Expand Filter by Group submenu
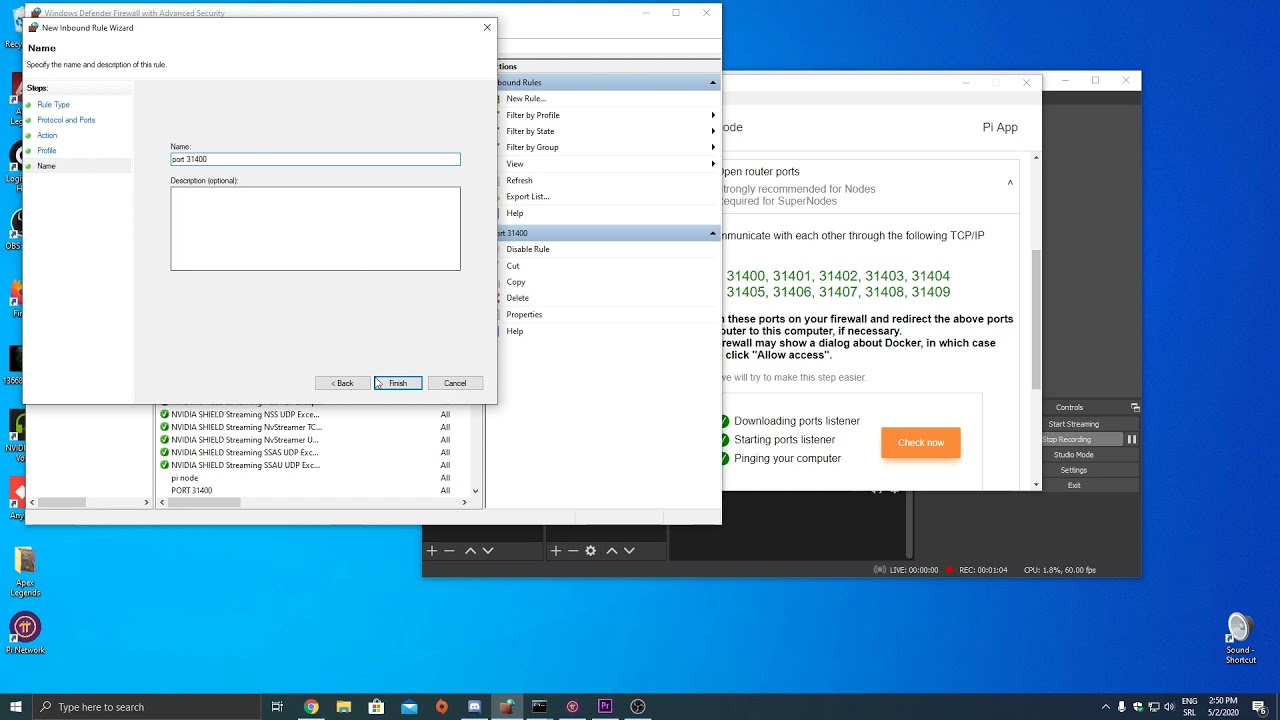 713,147
